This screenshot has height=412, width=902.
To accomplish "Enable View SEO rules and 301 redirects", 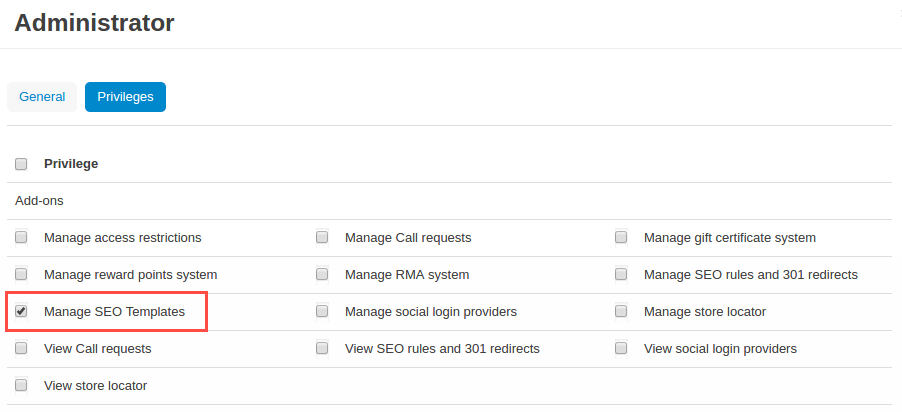I will (322, 348).
